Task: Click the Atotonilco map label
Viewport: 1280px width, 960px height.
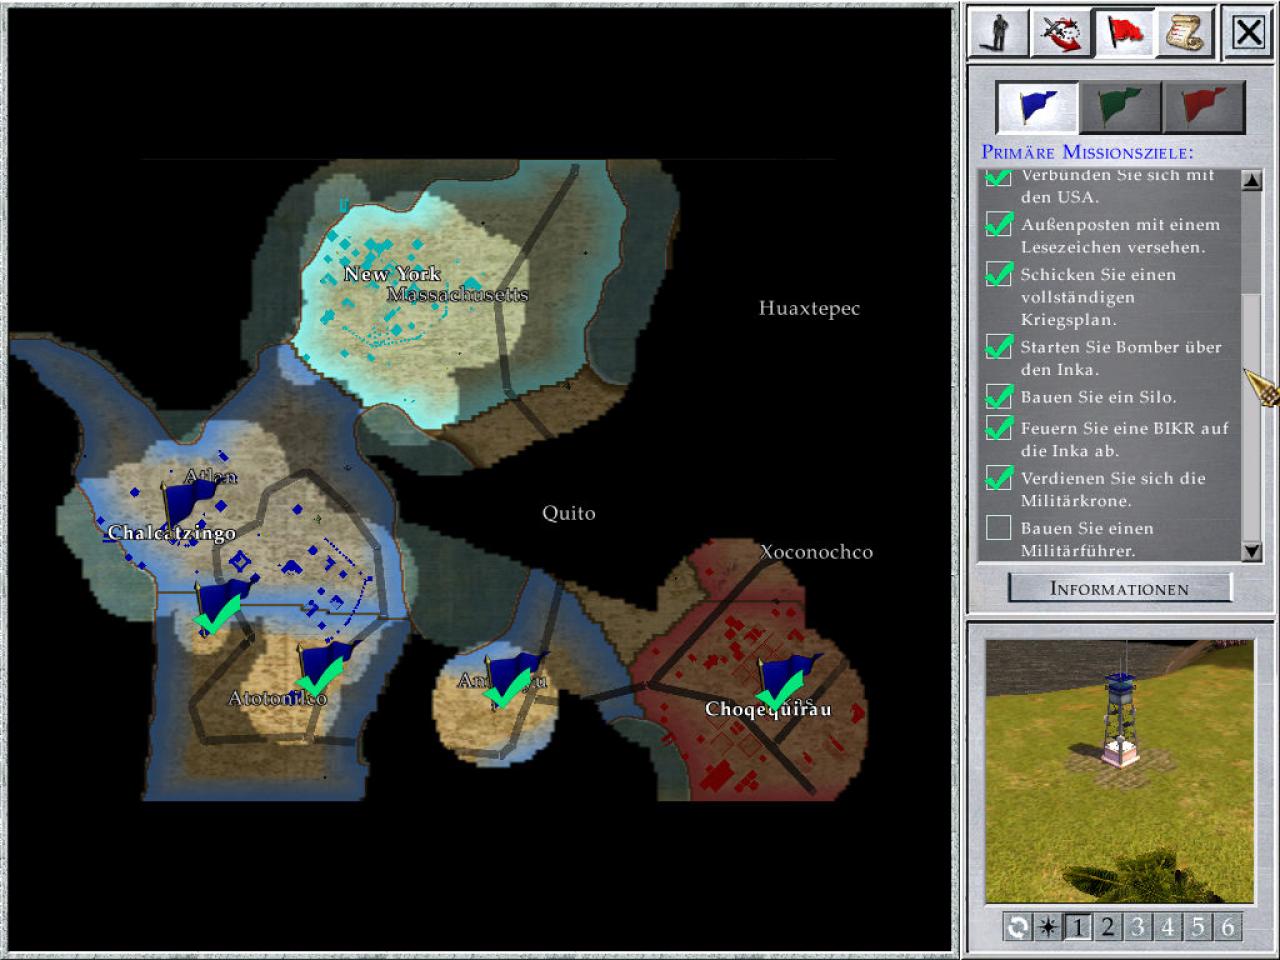Action: [x=277, y=698]
